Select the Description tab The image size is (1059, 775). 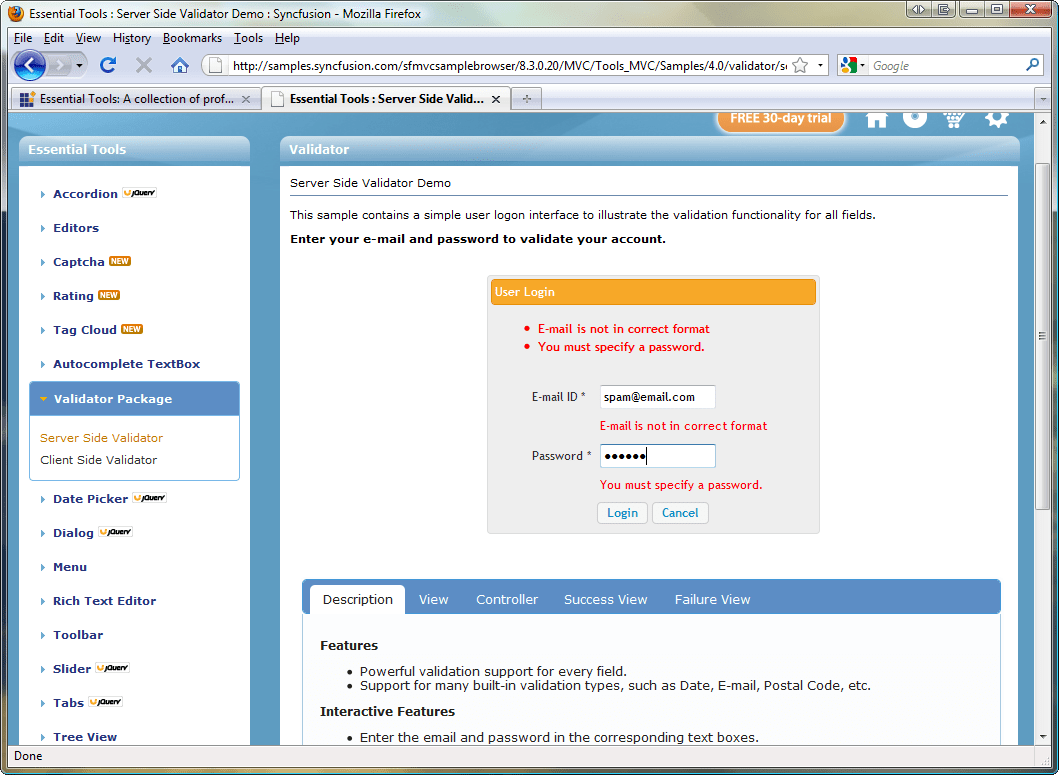click(x=357, y=599)
